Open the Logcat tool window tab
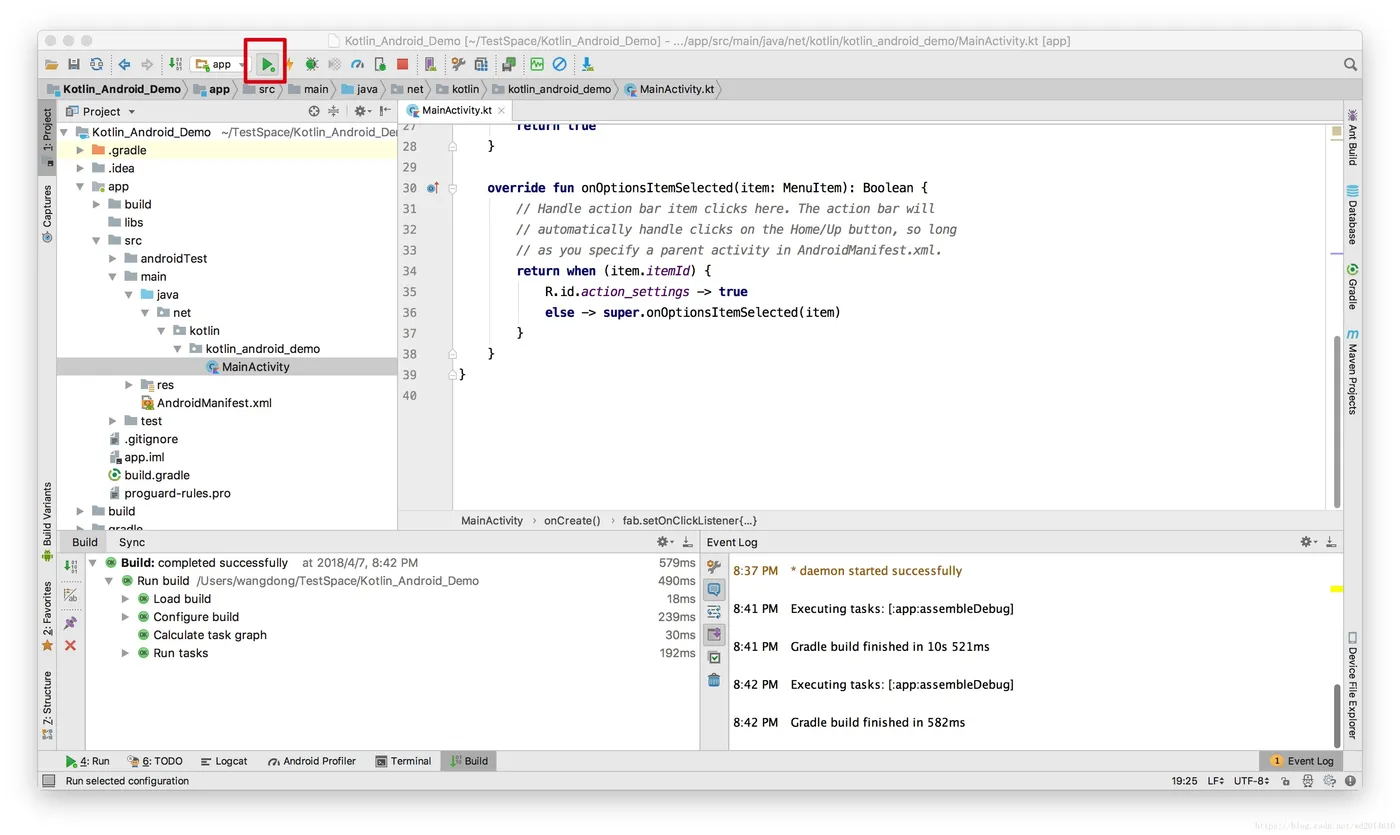This screenshot has width=1400, height=835. pos(224,761)
